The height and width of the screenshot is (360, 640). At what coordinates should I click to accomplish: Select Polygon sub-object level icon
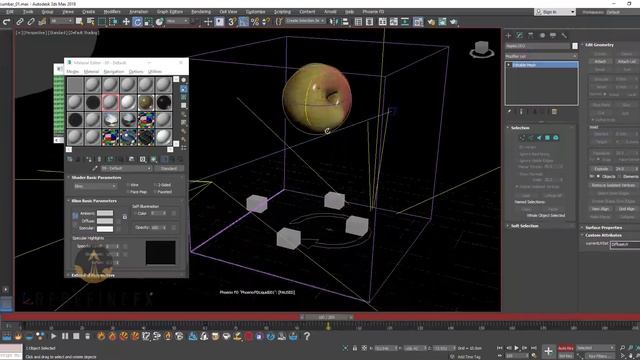coord(547,138)
